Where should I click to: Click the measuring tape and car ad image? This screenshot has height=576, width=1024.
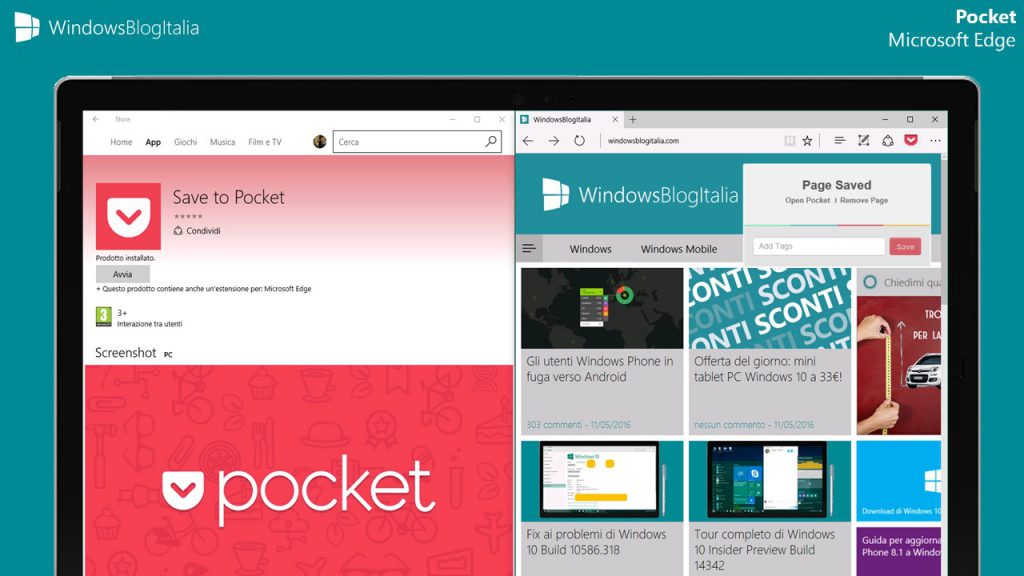click(x=899, y=366)
